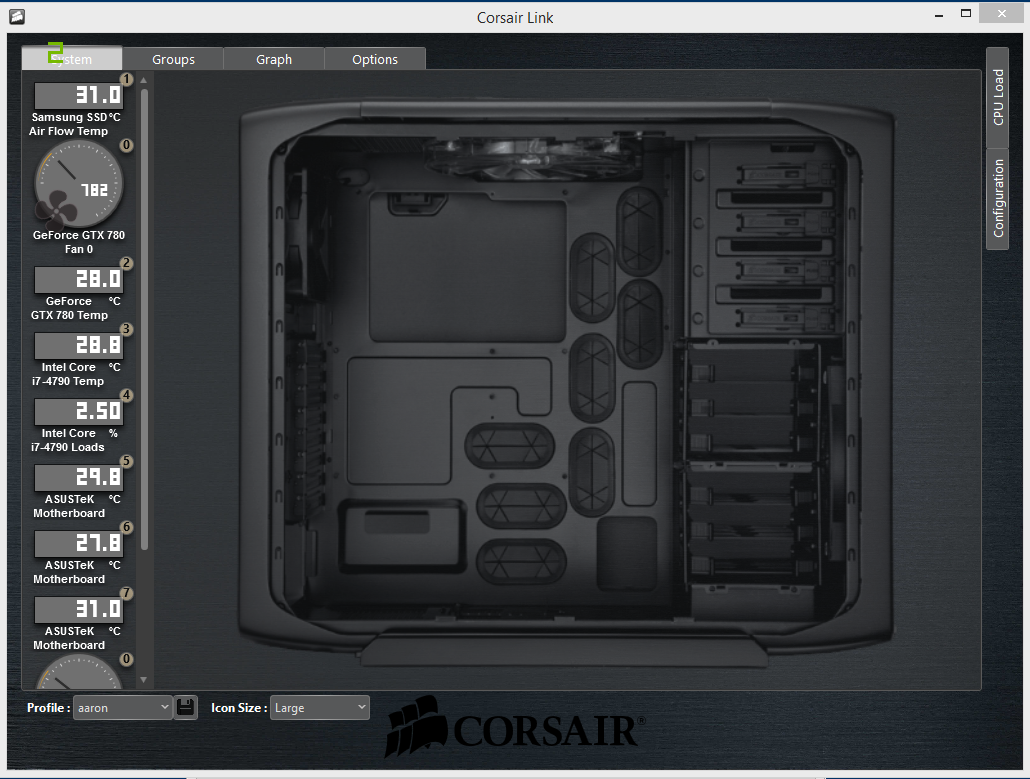Viewport: 1030px width, 779px height.
Task: Click the number 7 badge on ASUSTeK sensor
Action: tap(127, 593)
